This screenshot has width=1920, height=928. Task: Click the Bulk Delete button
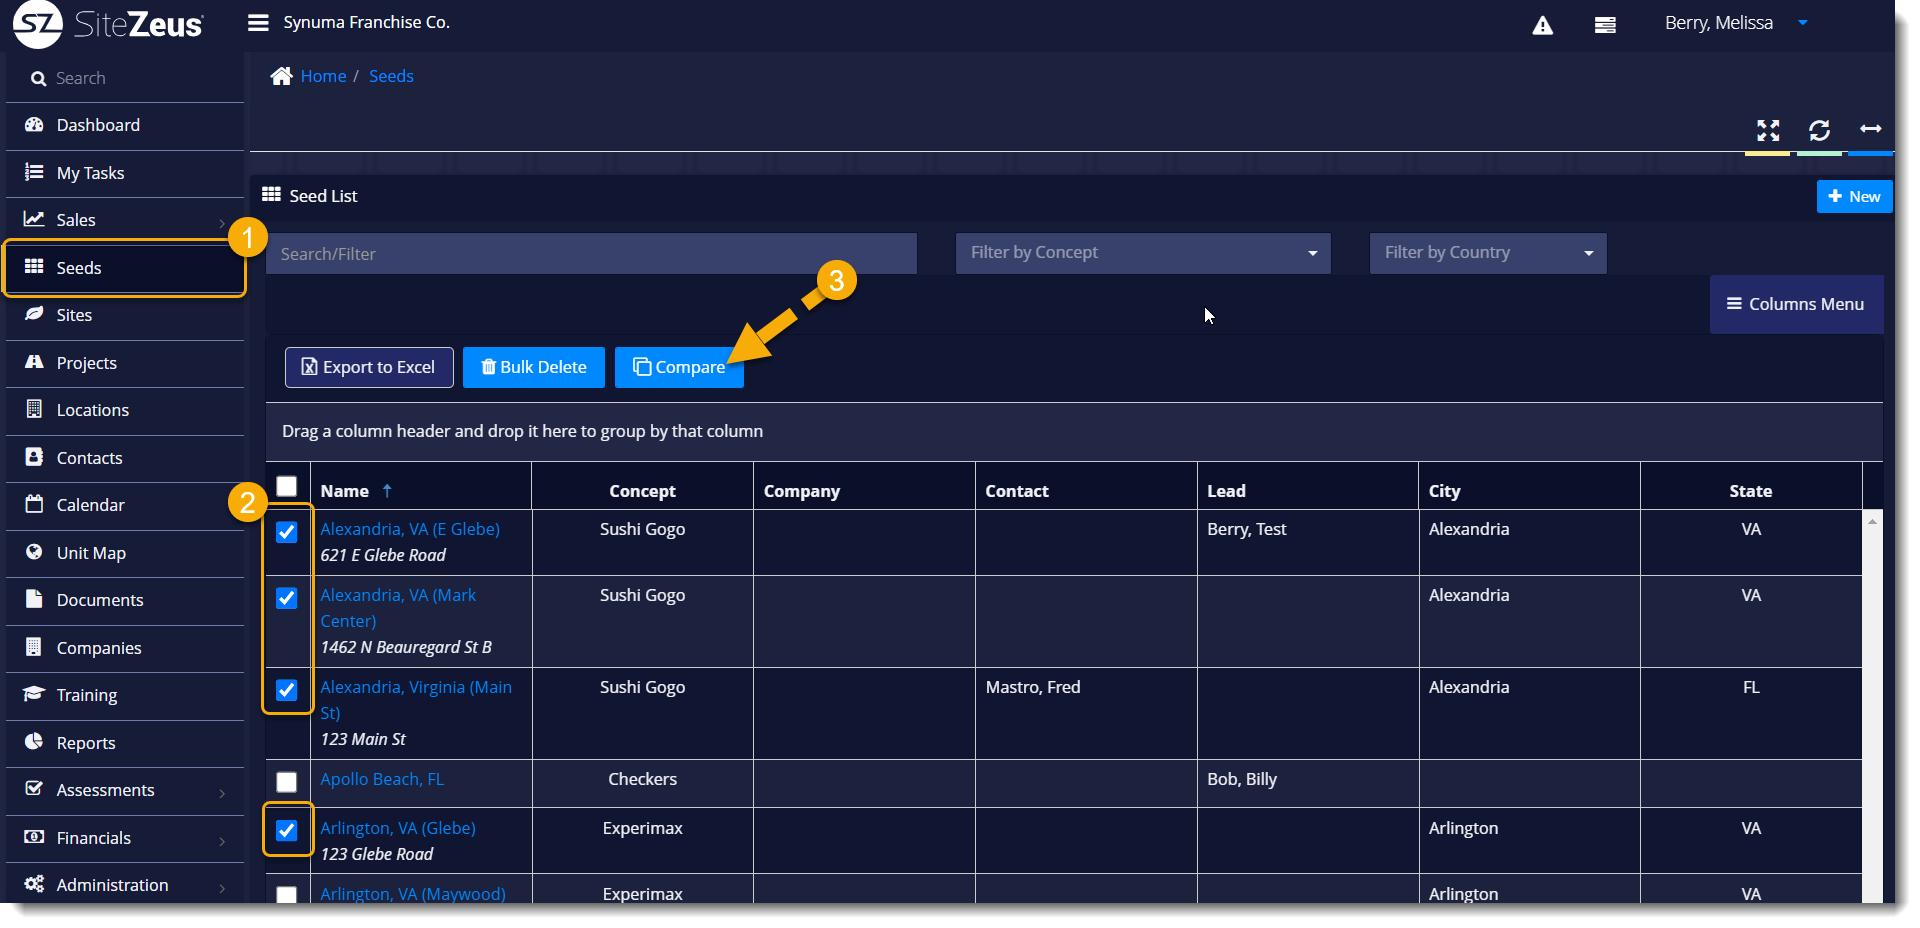(x=534, y=367)
